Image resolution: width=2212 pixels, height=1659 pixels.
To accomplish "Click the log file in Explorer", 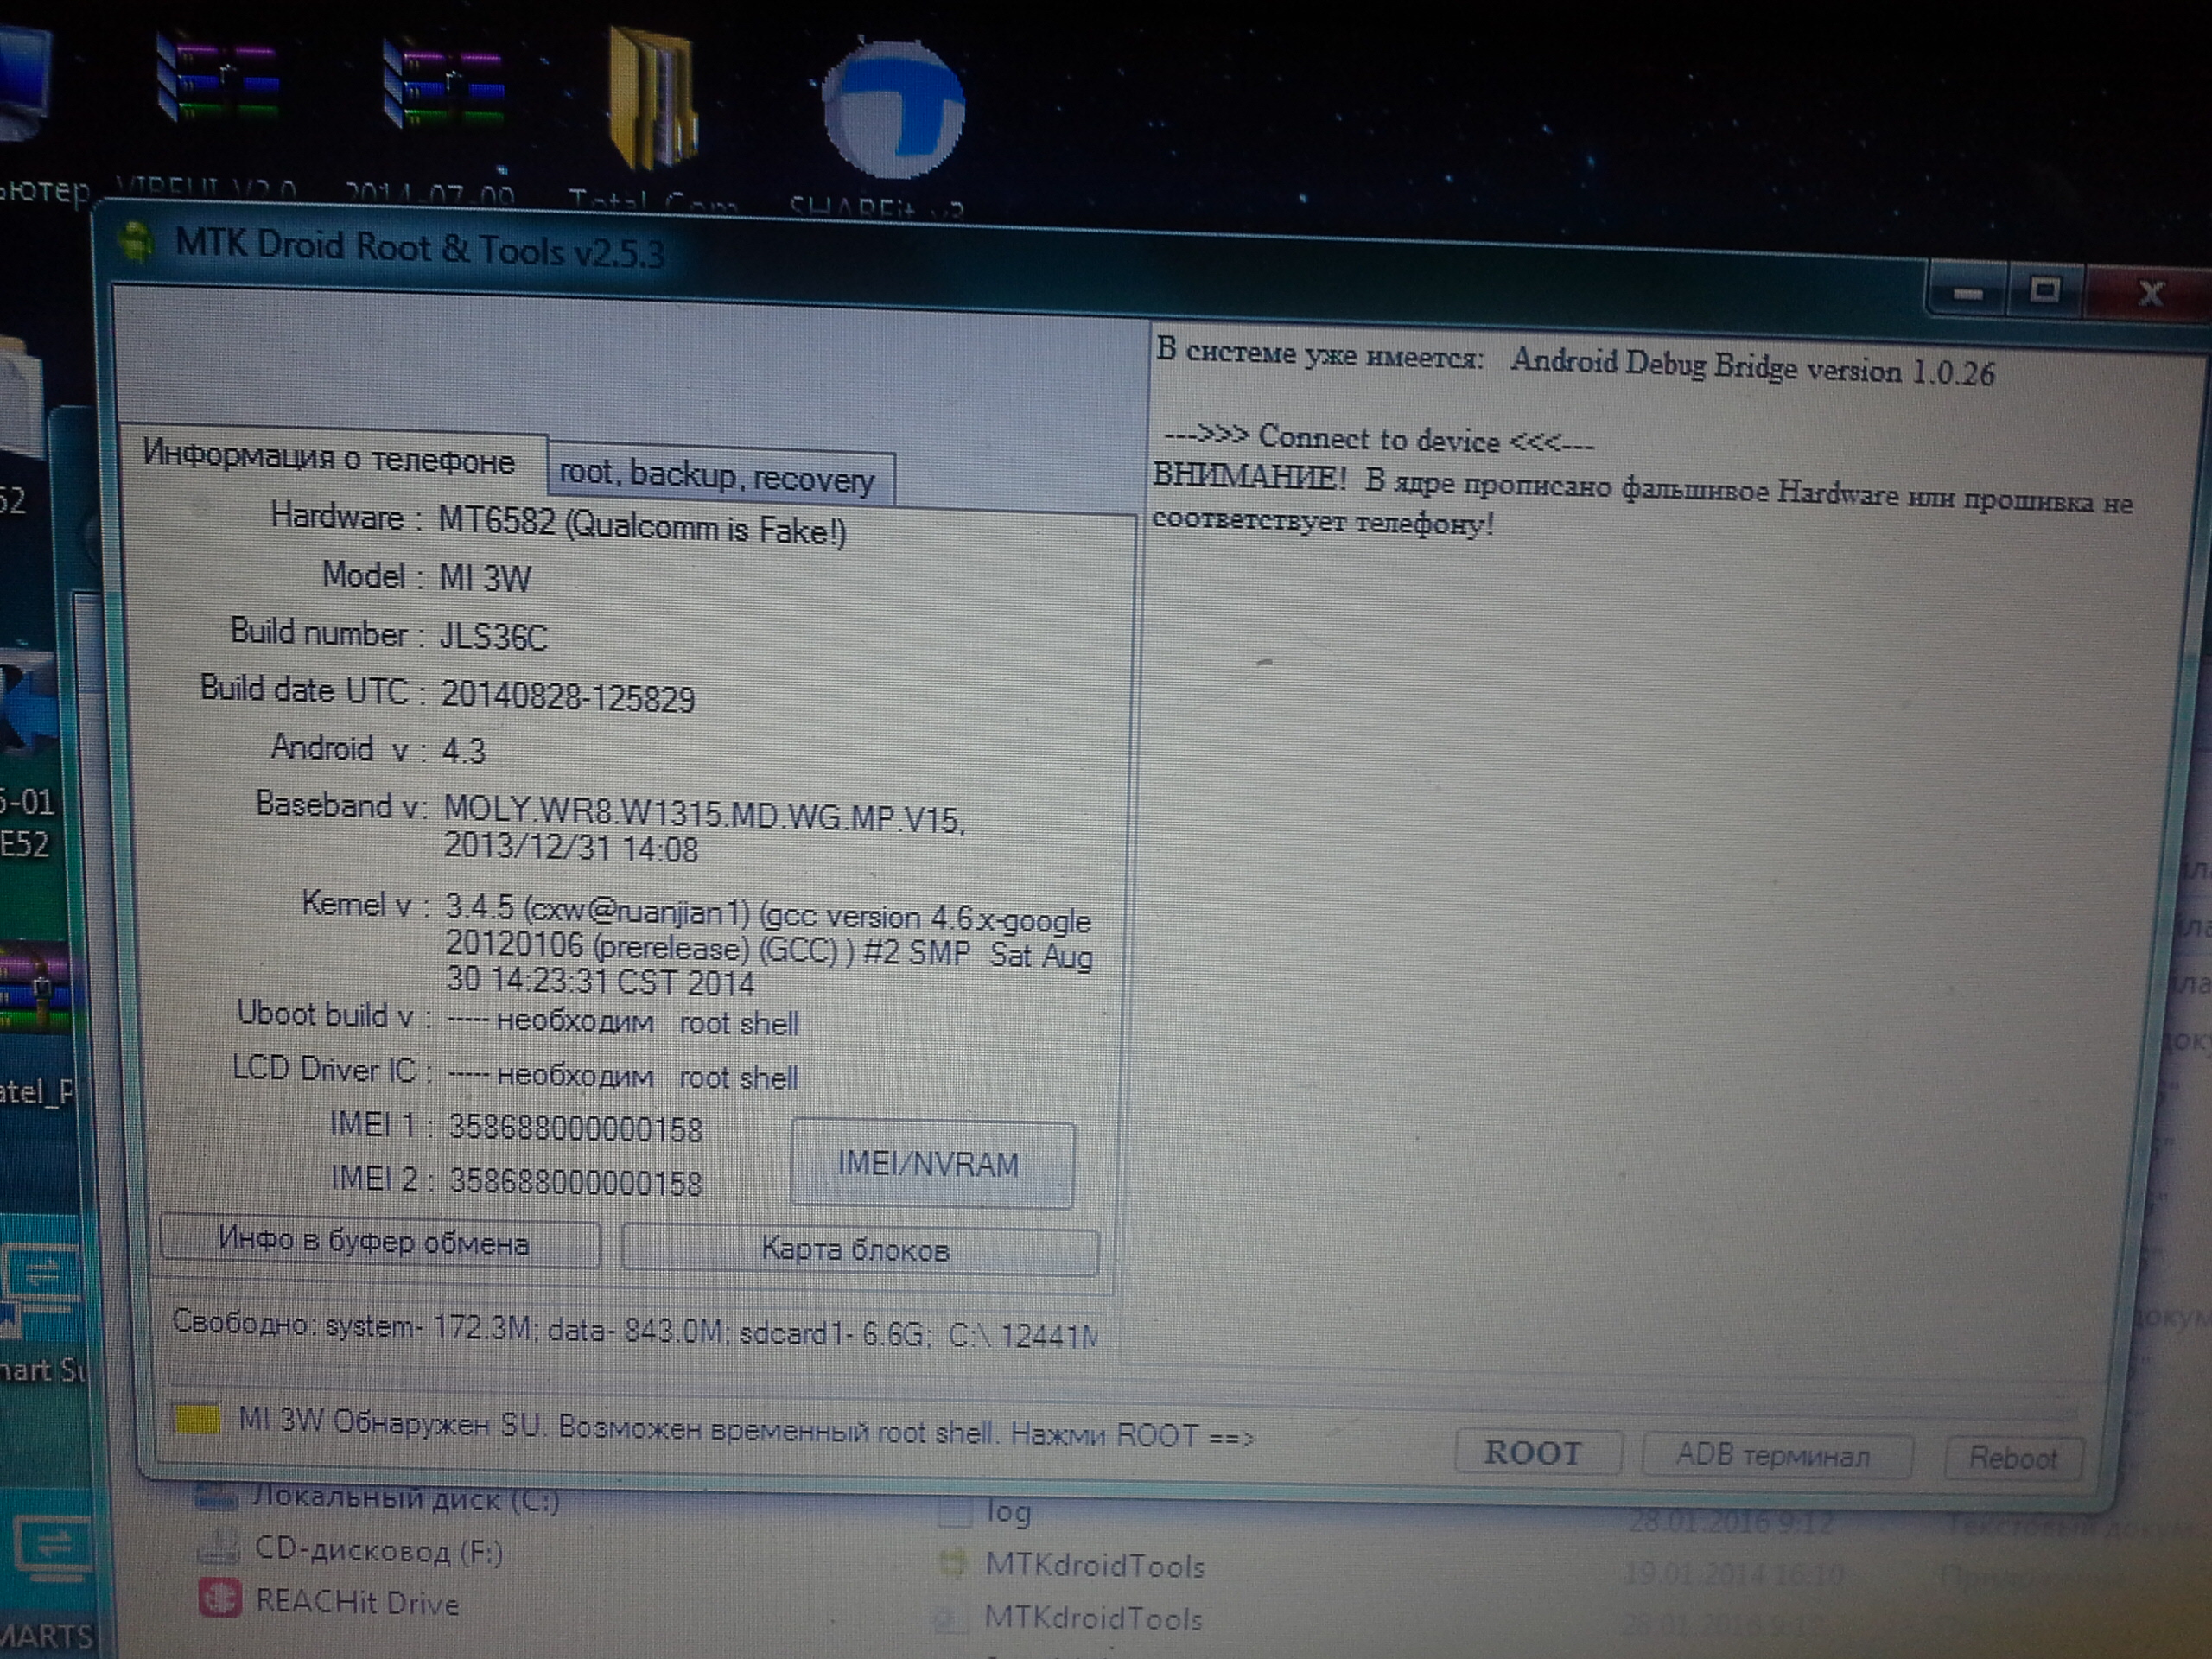I will click(x=1007, y=1512).
